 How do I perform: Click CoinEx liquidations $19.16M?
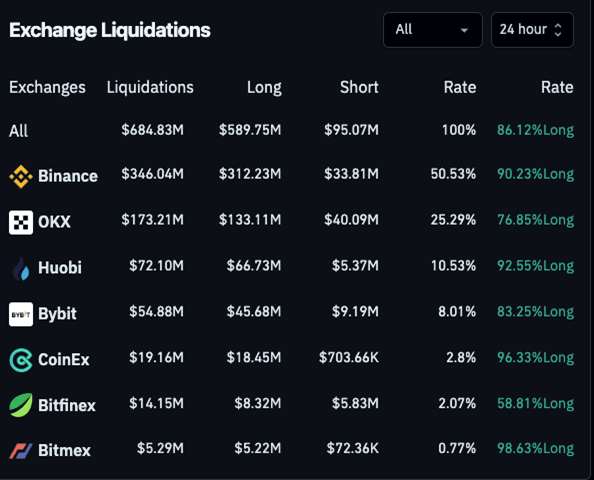tap(156, 357)
